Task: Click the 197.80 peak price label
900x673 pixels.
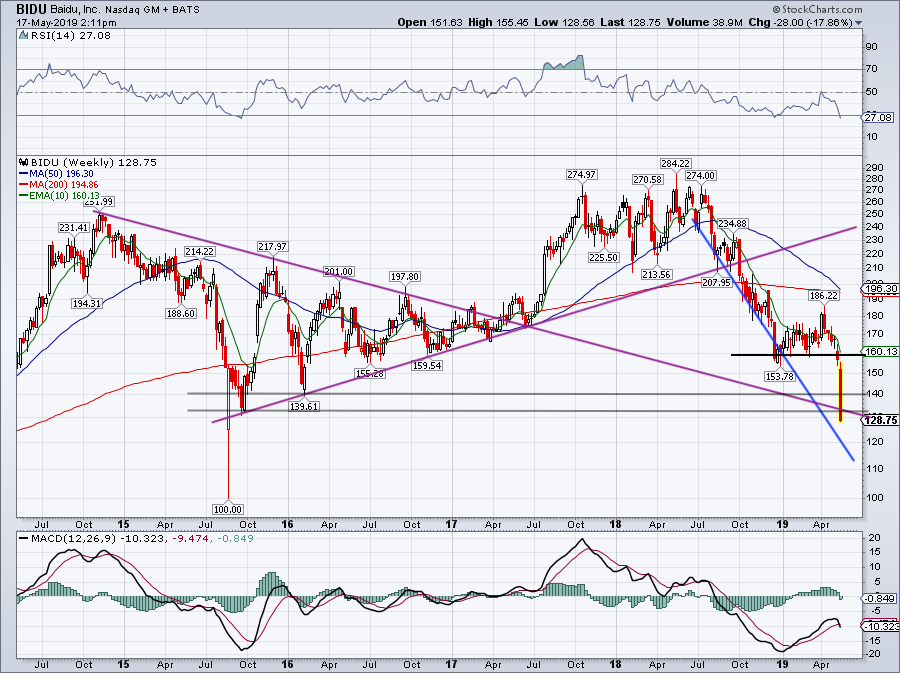Action: tap(405, 277)
